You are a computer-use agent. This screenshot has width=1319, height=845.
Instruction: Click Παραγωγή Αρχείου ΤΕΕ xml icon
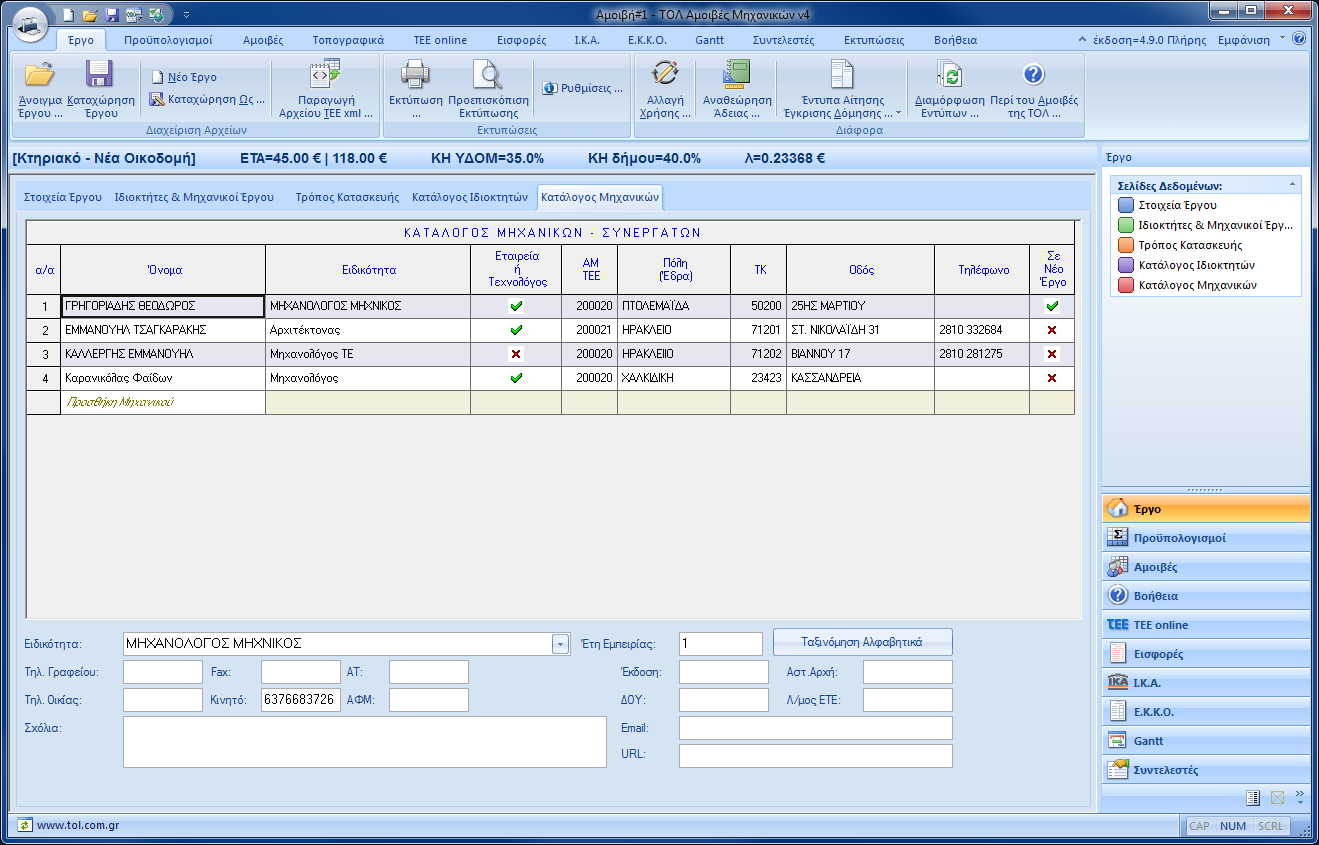(x=325, y=73)
